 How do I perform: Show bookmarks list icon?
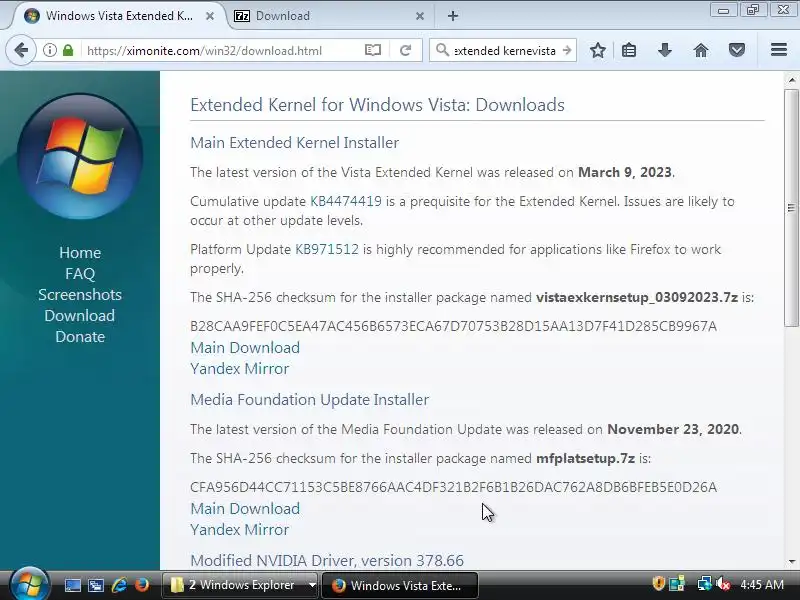(x=629, y=50)
